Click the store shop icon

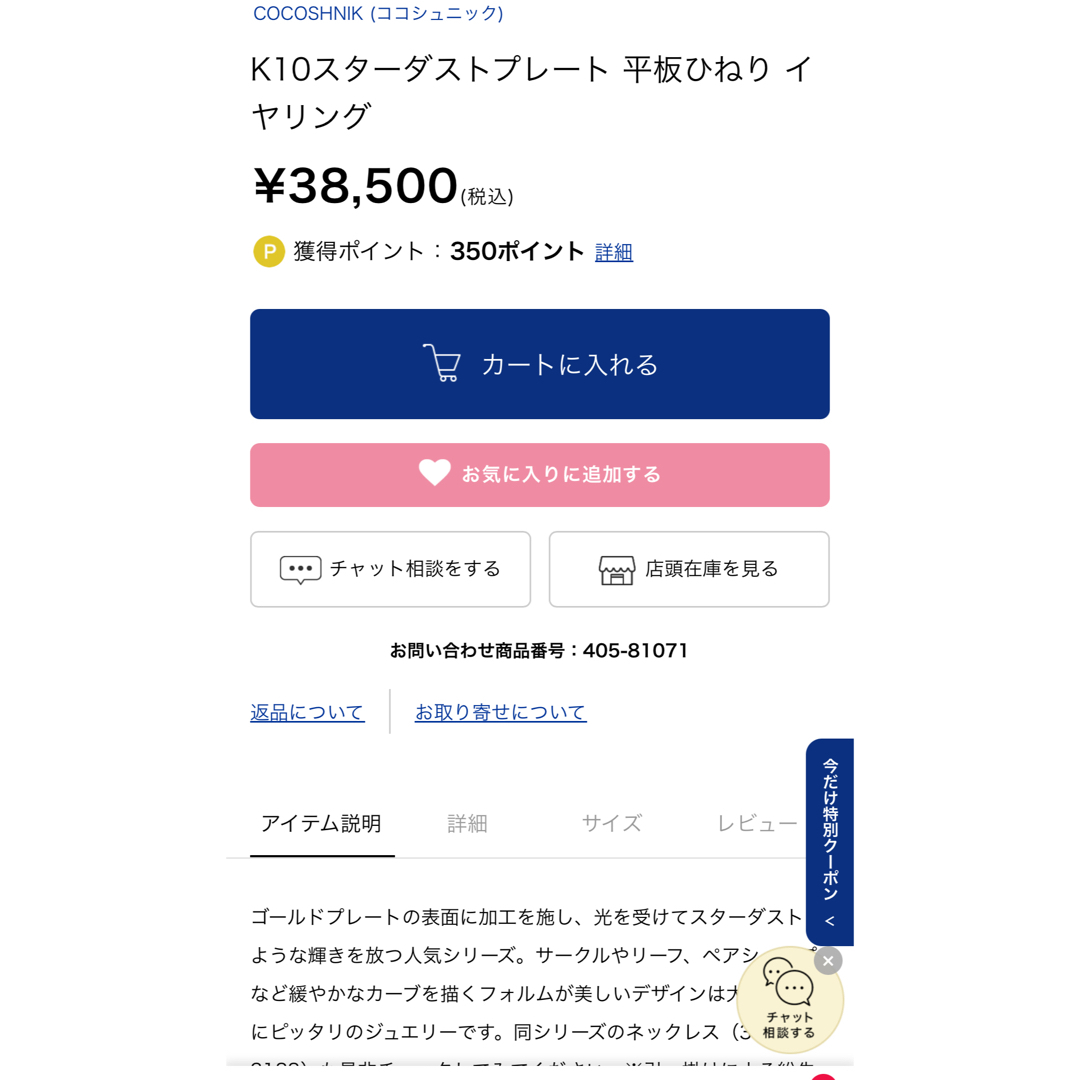[x=616, y=570]
